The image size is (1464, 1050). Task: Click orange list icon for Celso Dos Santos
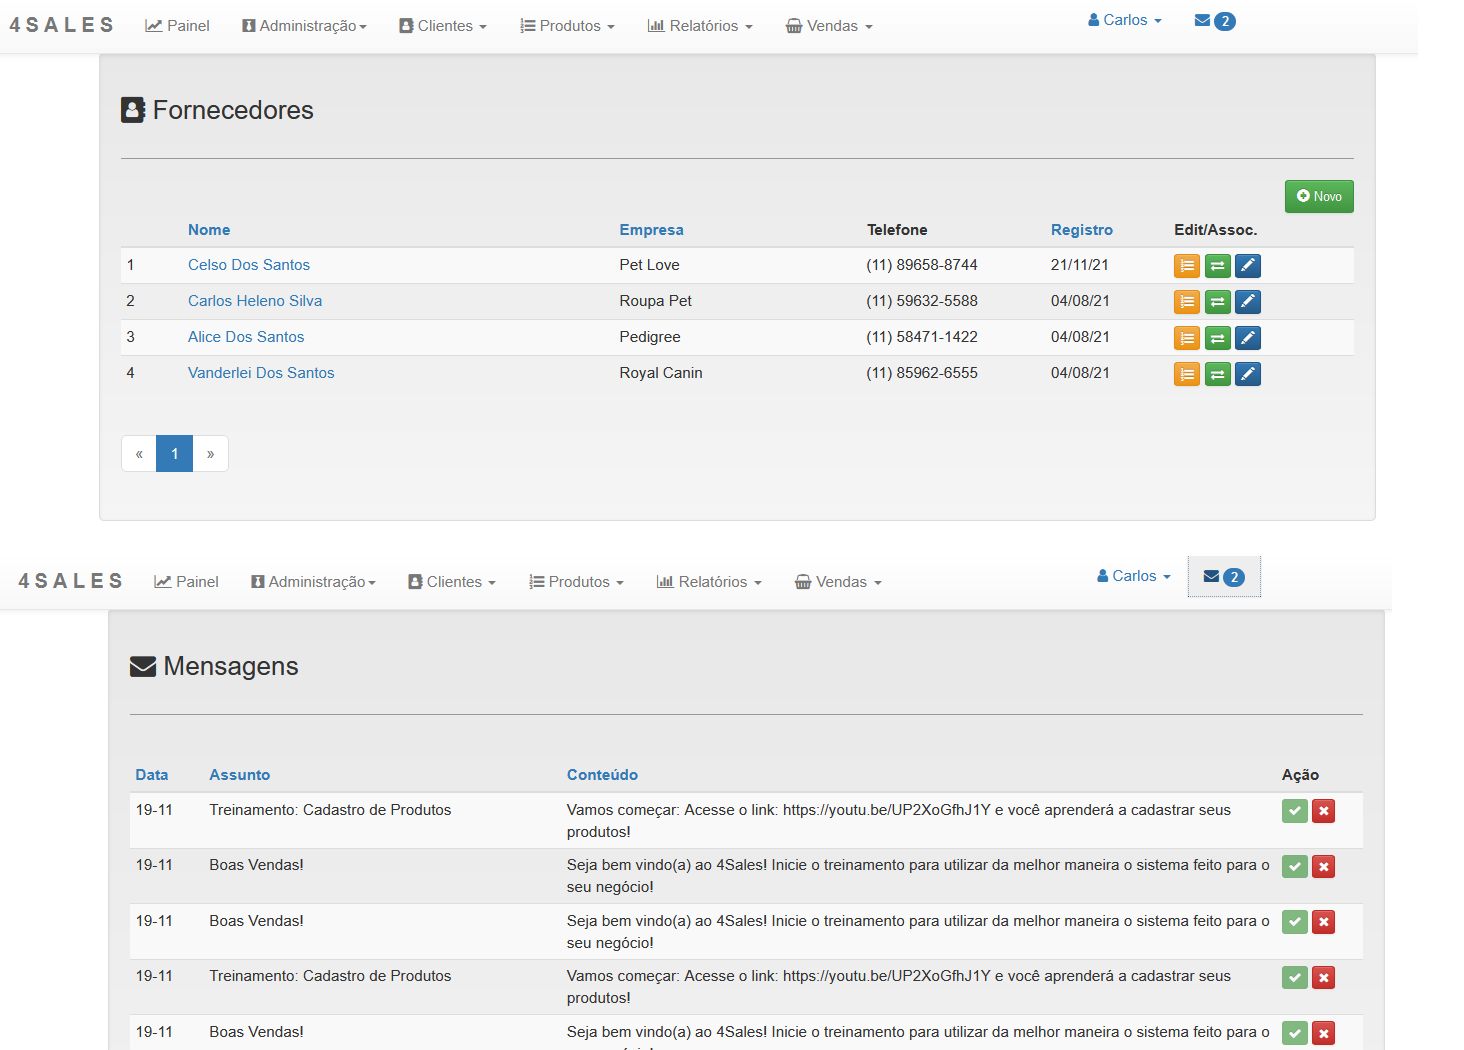[x=1186, y=266]
